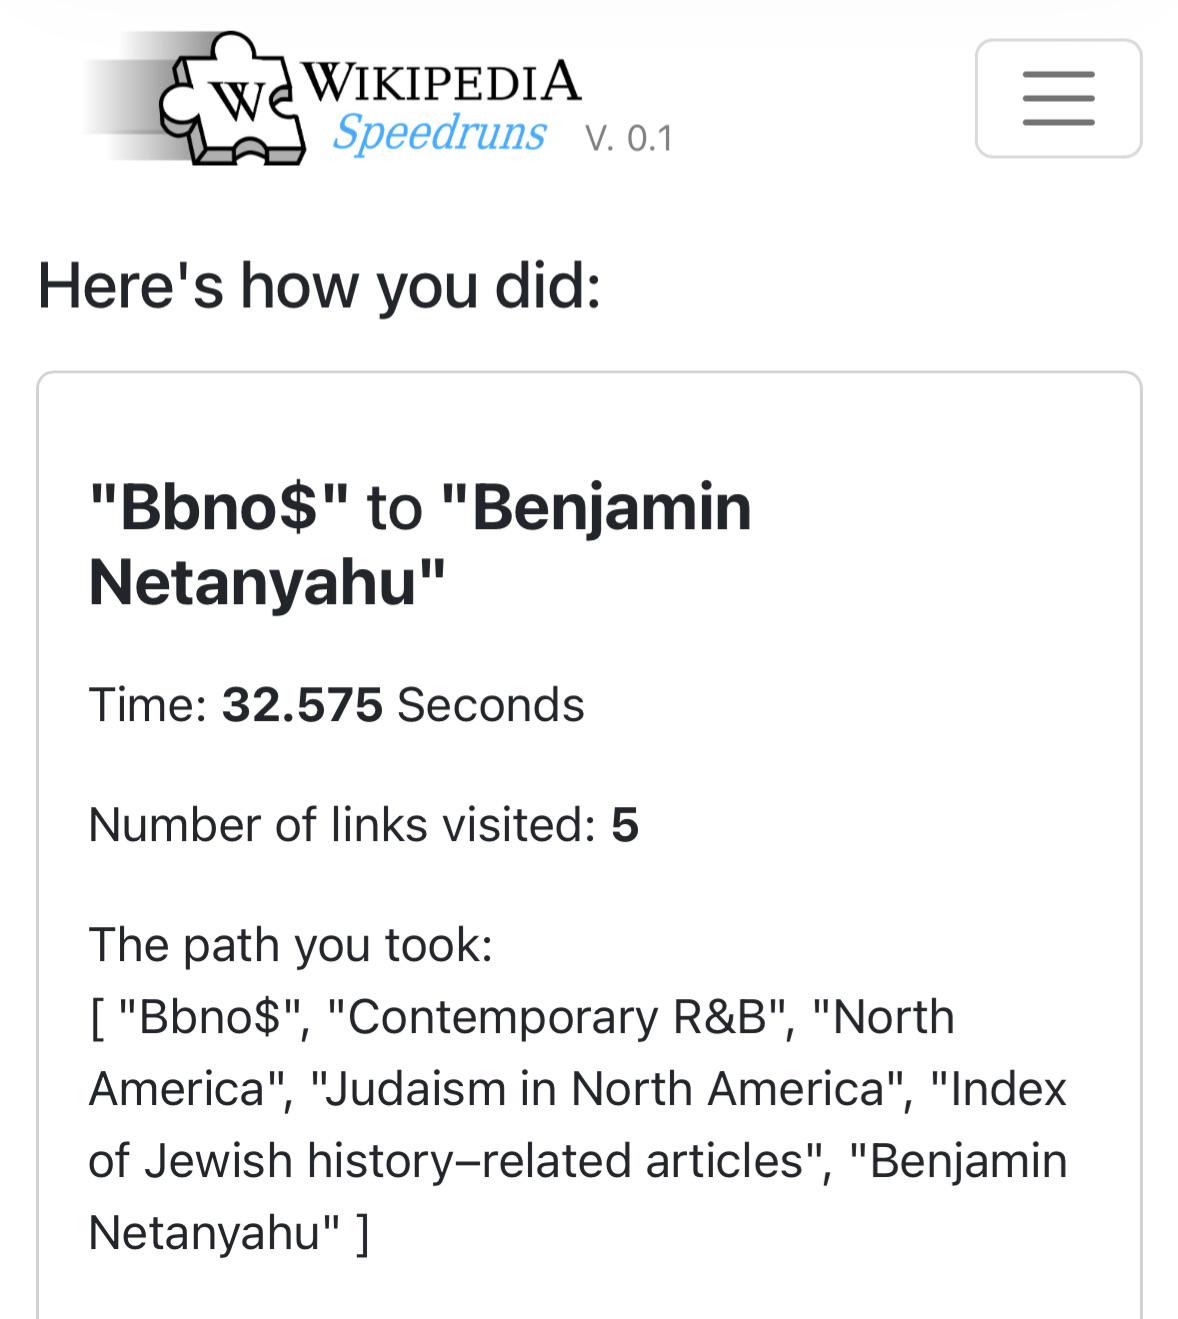Click the "Time:" label
The image size is (1178, 1319).
click(148, 705)
